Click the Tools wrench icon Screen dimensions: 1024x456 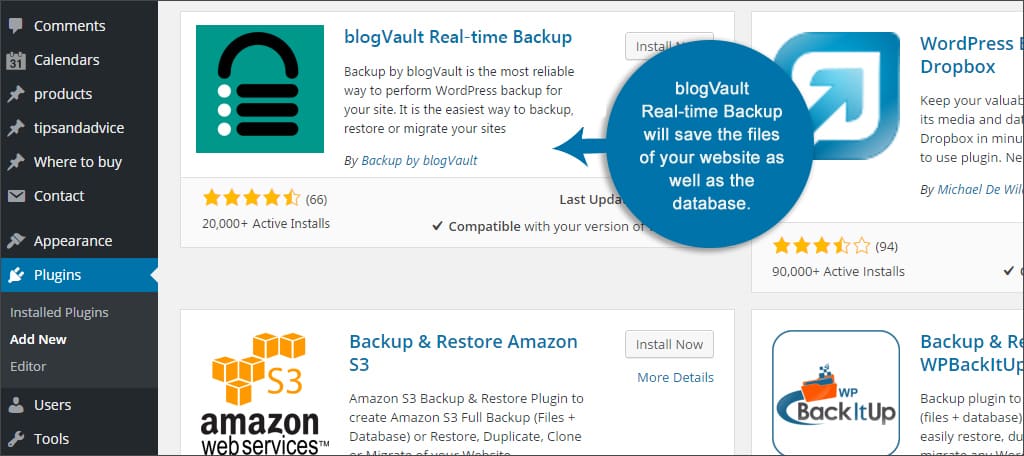click(15, 438)
